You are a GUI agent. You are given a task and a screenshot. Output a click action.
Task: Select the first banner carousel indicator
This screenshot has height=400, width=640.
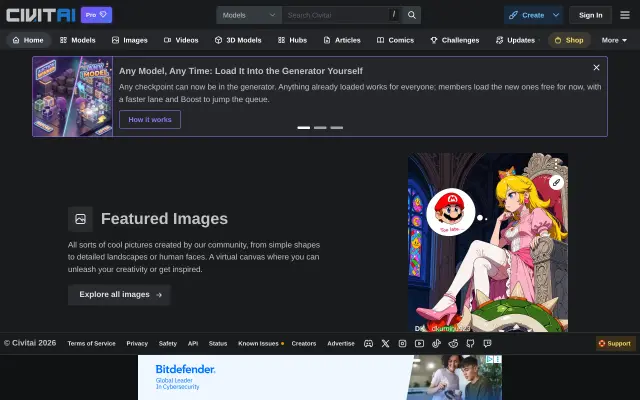coord(304,128)
